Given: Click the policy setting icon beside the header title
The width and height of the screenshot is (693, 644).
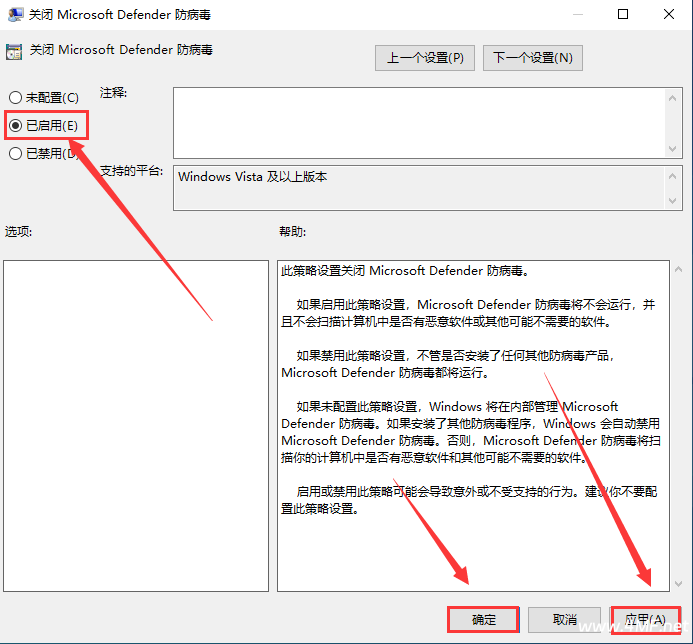Looking at the screenshot, I should (x=14, y=50).
